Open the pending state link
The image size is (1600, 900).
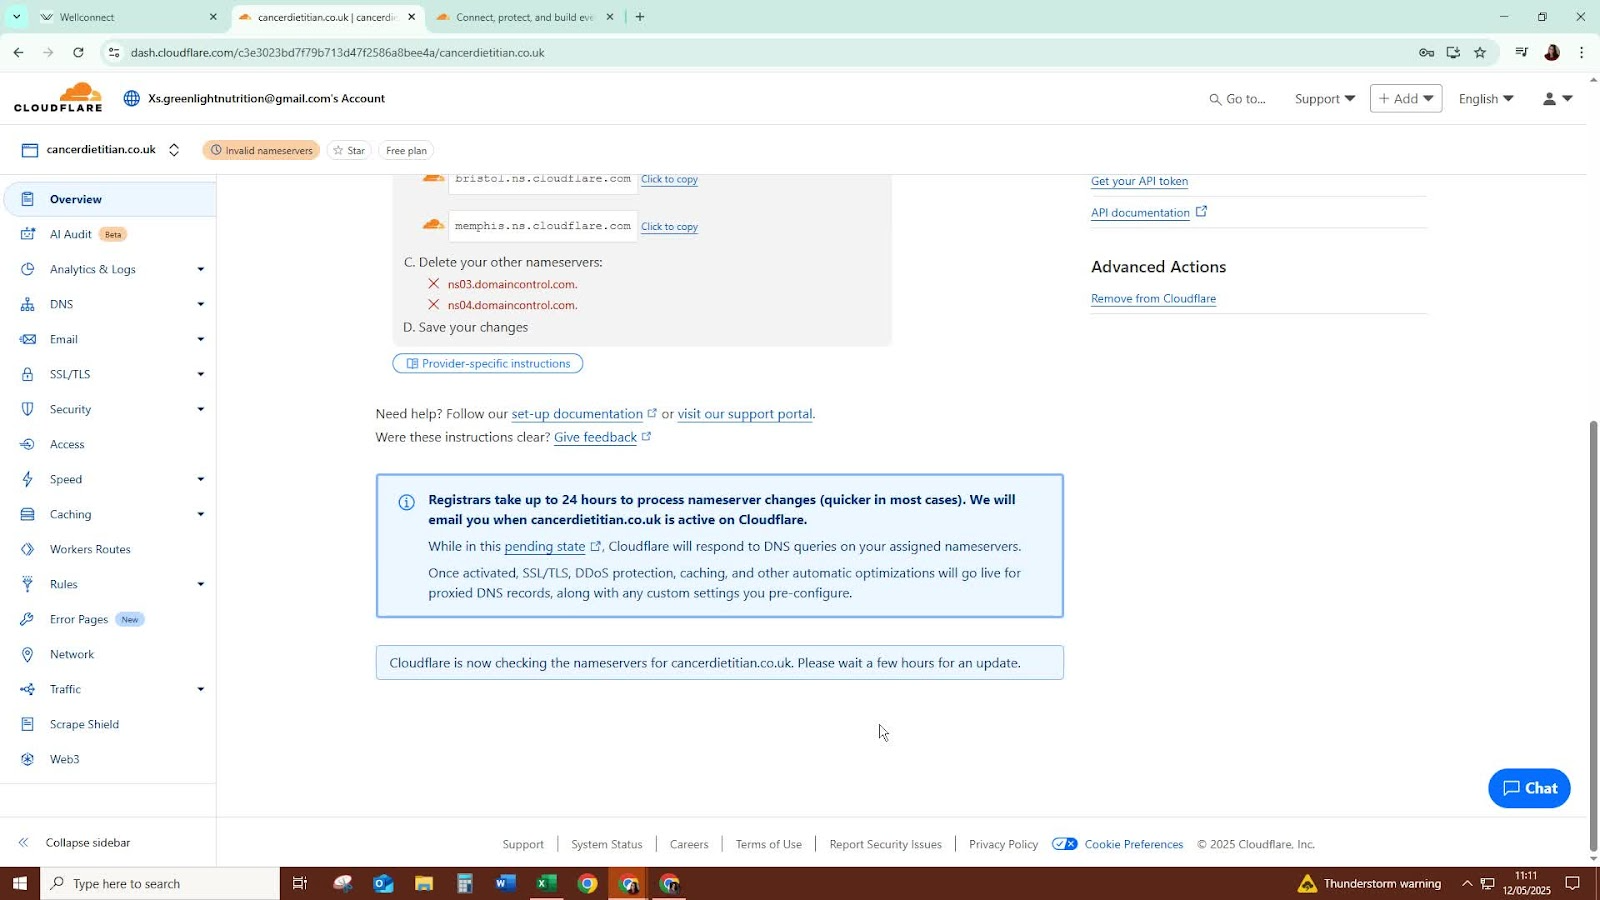pyautogui.click(x=545, y=547)
